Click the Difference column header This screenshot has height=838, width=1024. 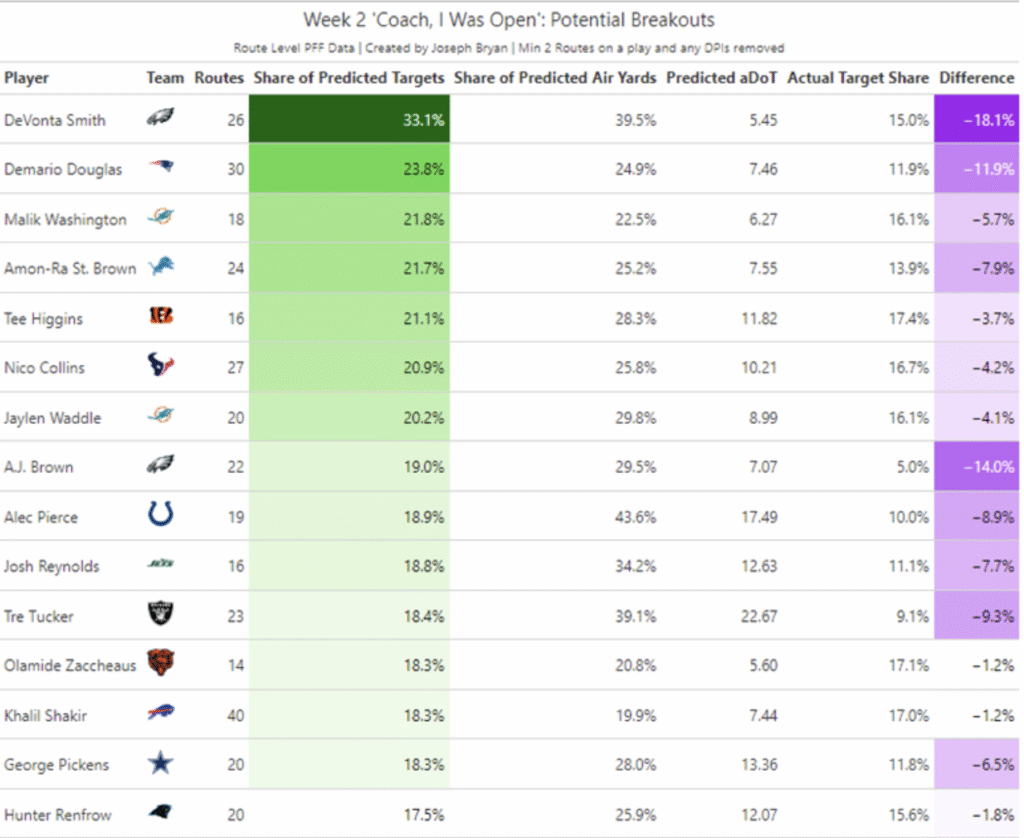pyautogui.click(x=976, y=78)
